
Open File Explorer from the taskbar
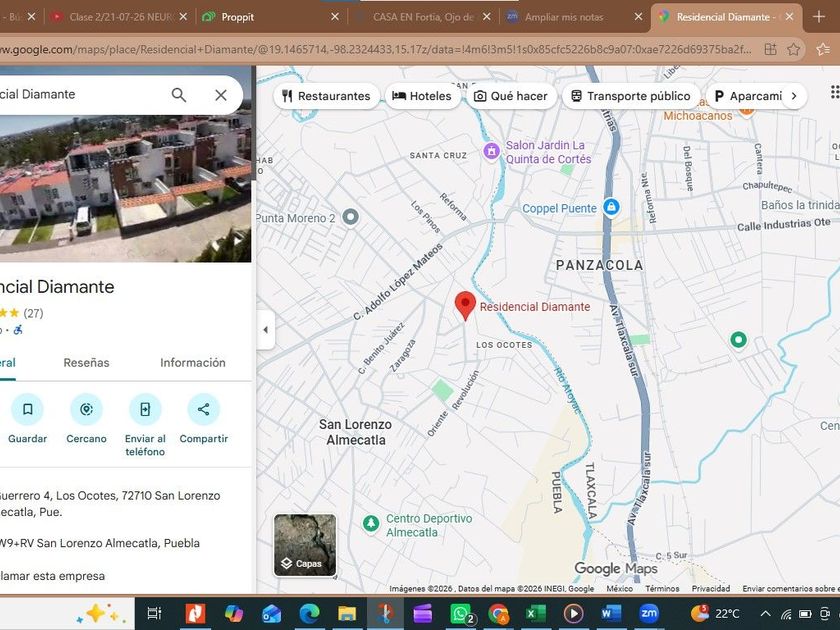point(347,613)
